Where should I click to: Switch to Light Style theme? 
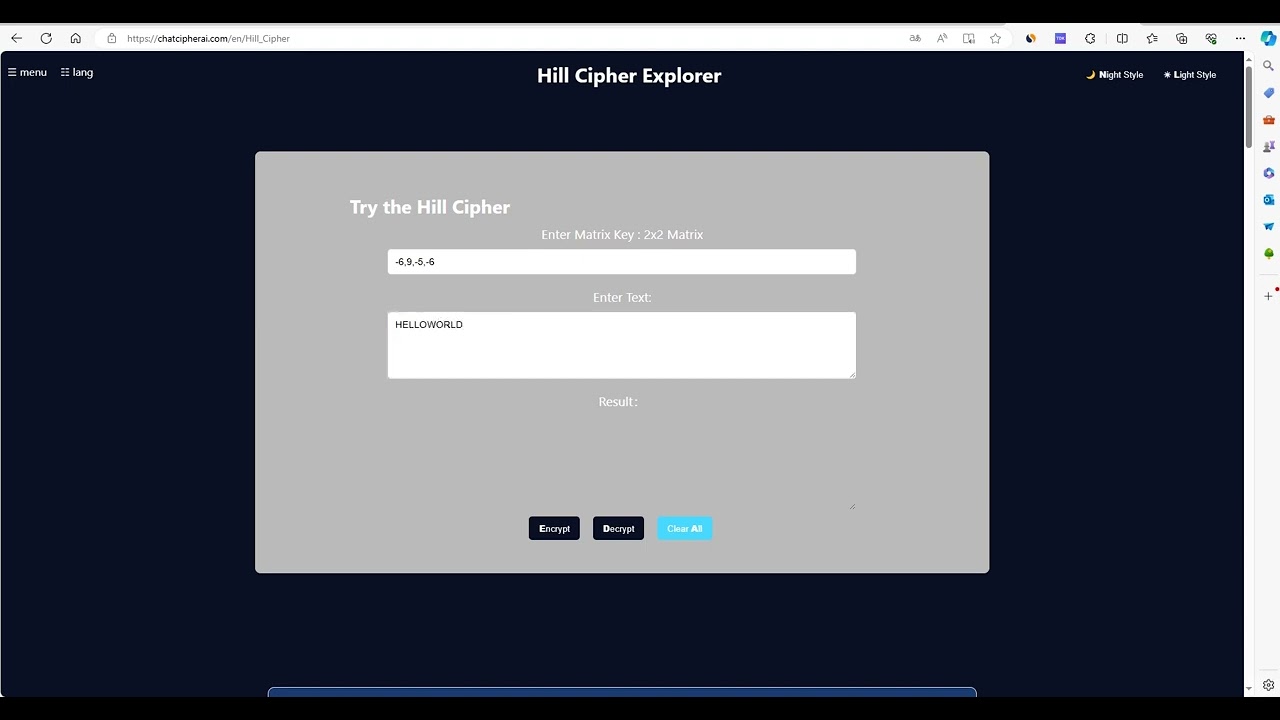click(x=1190, y=75)
